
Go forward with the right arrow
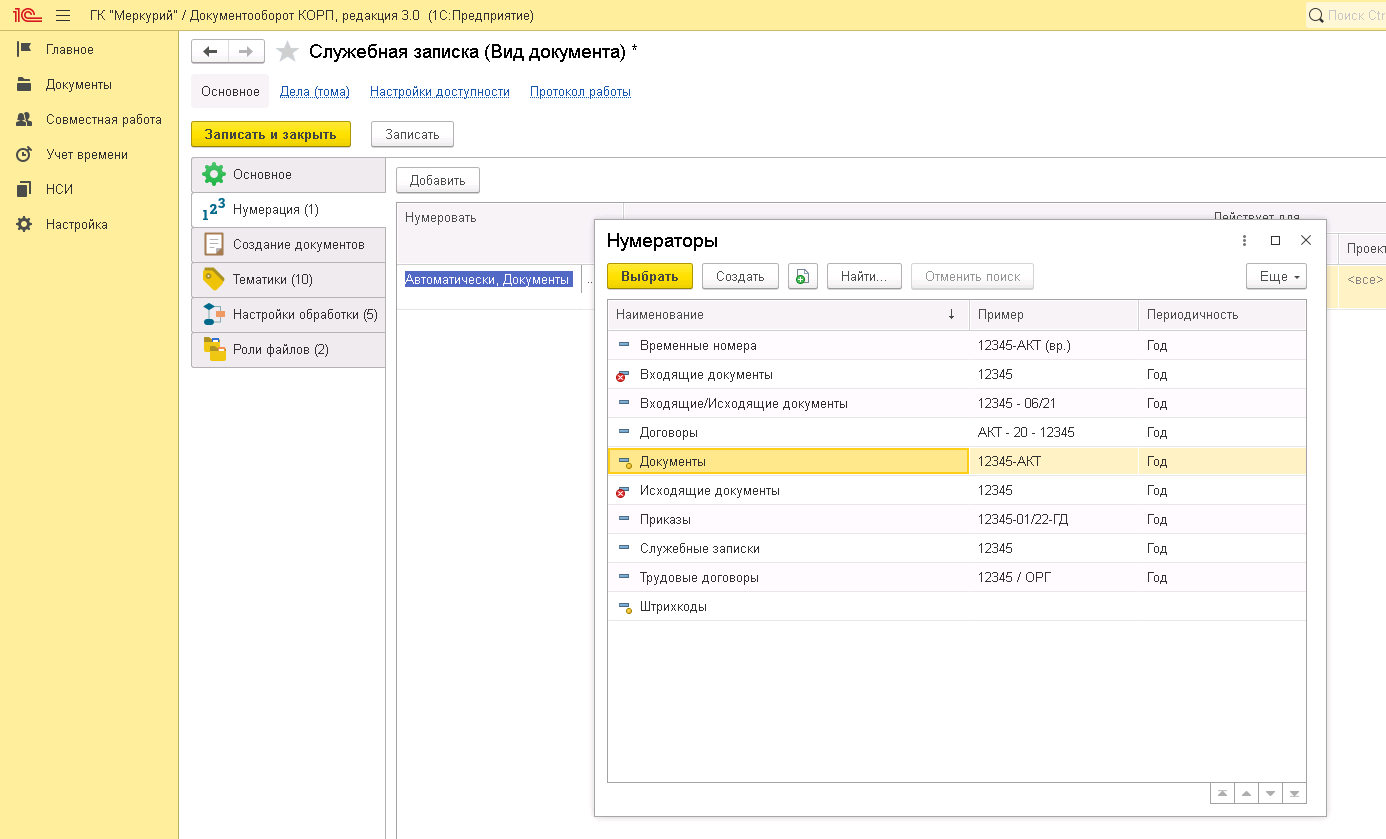click(247, 52)
